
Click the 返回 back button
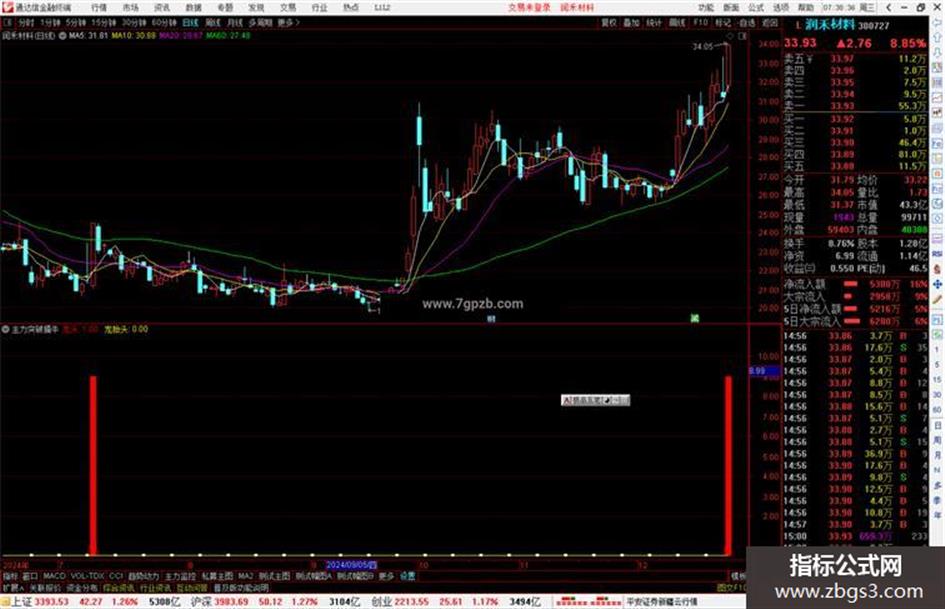(x=770, y=22)
